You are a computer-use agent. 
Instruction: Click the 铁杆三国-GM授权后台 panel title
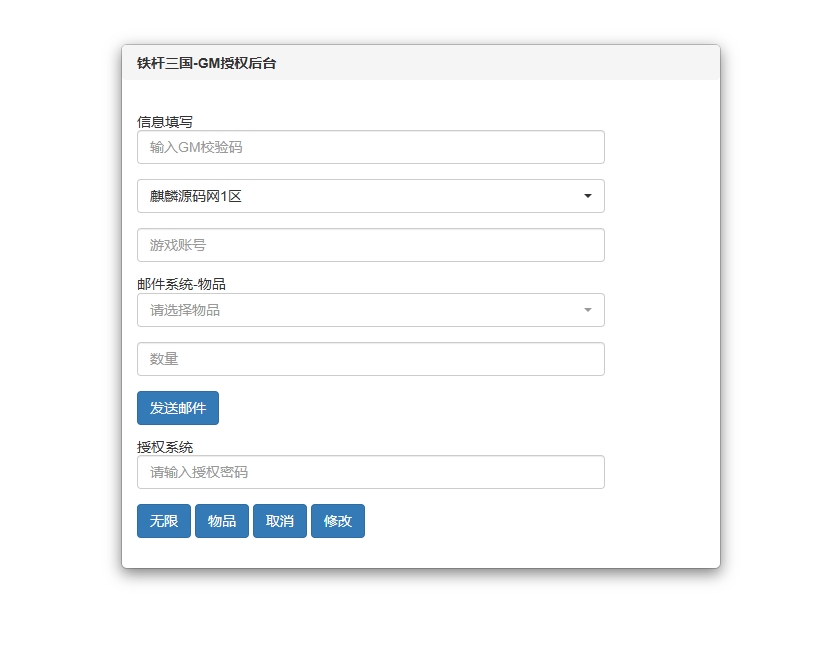[206, 63]
